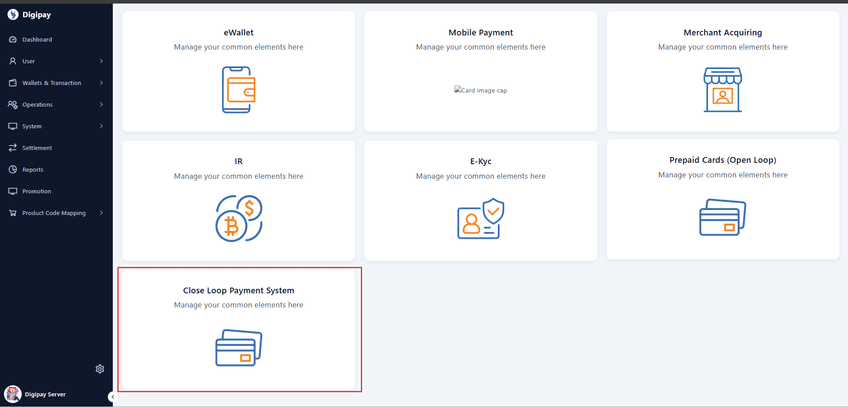Click the eWallet phone wallet illustration
The image size is (848, 407).
pyautogui.click(x=238, y=90)
